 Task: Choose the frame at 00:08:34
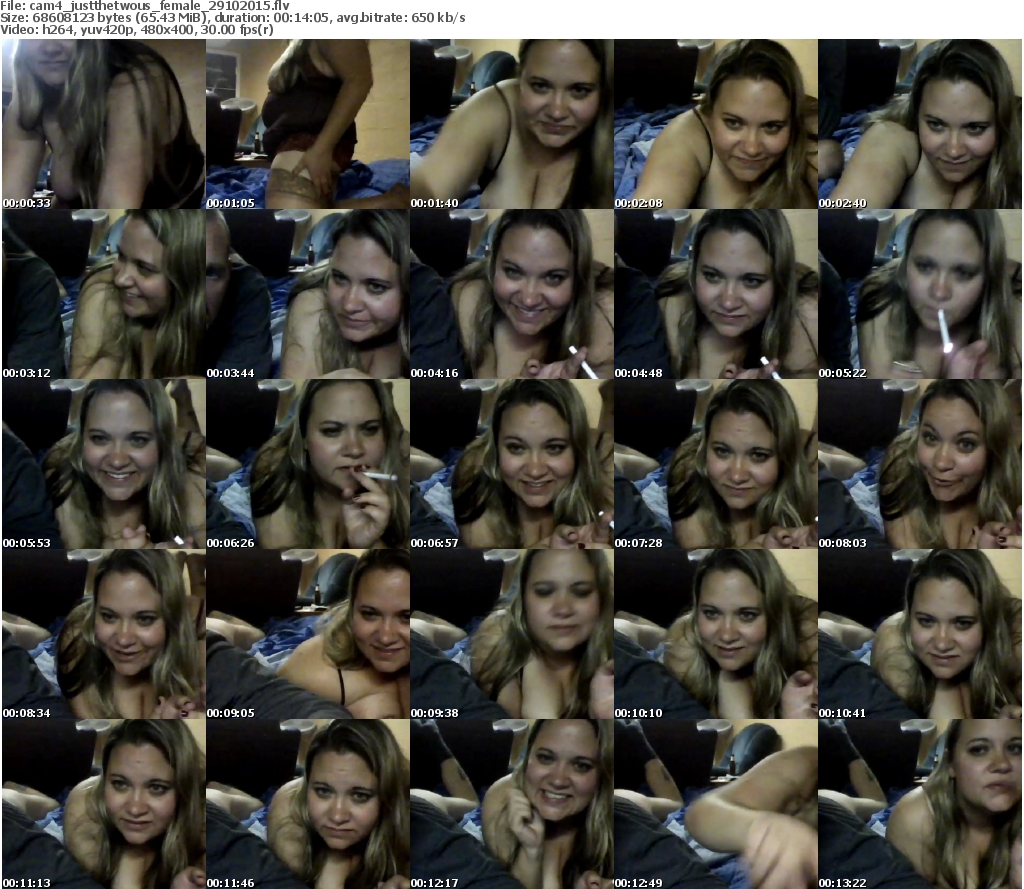[104, 634]
